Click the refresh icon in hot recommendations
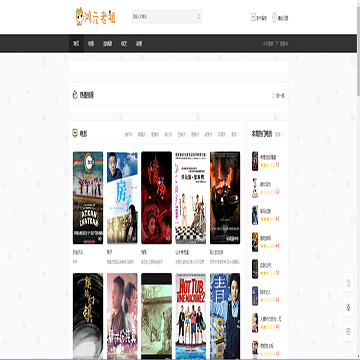The height and width of the screenshot is (360, 360). click(274, 96)
